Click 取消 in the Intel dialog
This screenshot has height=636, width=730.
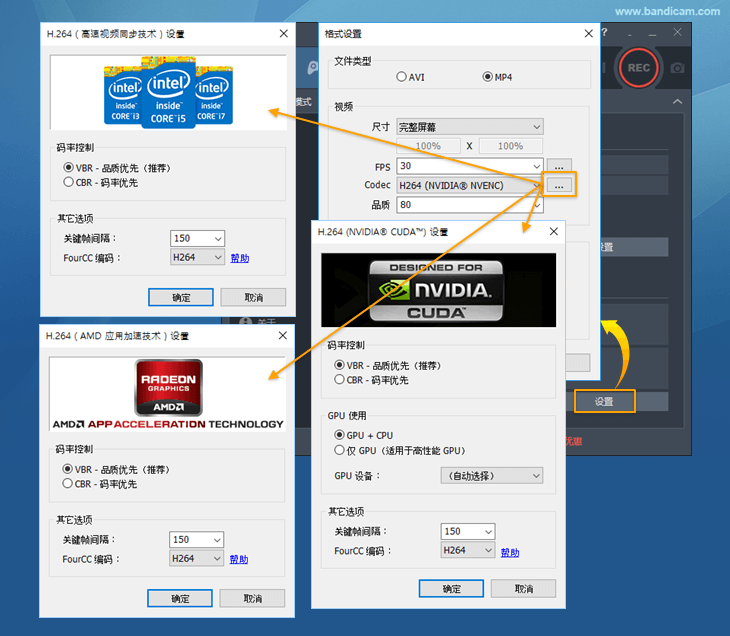[x=253, y=297]
